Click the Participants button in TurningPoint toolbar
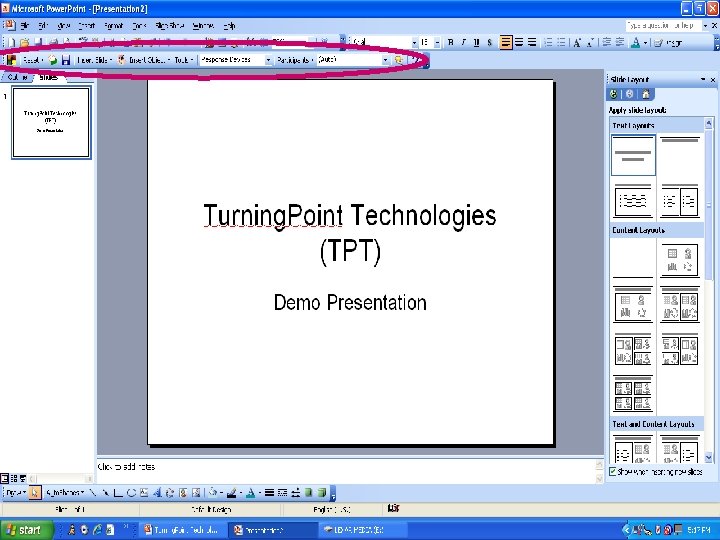The image size is (720, 540). 295,60
